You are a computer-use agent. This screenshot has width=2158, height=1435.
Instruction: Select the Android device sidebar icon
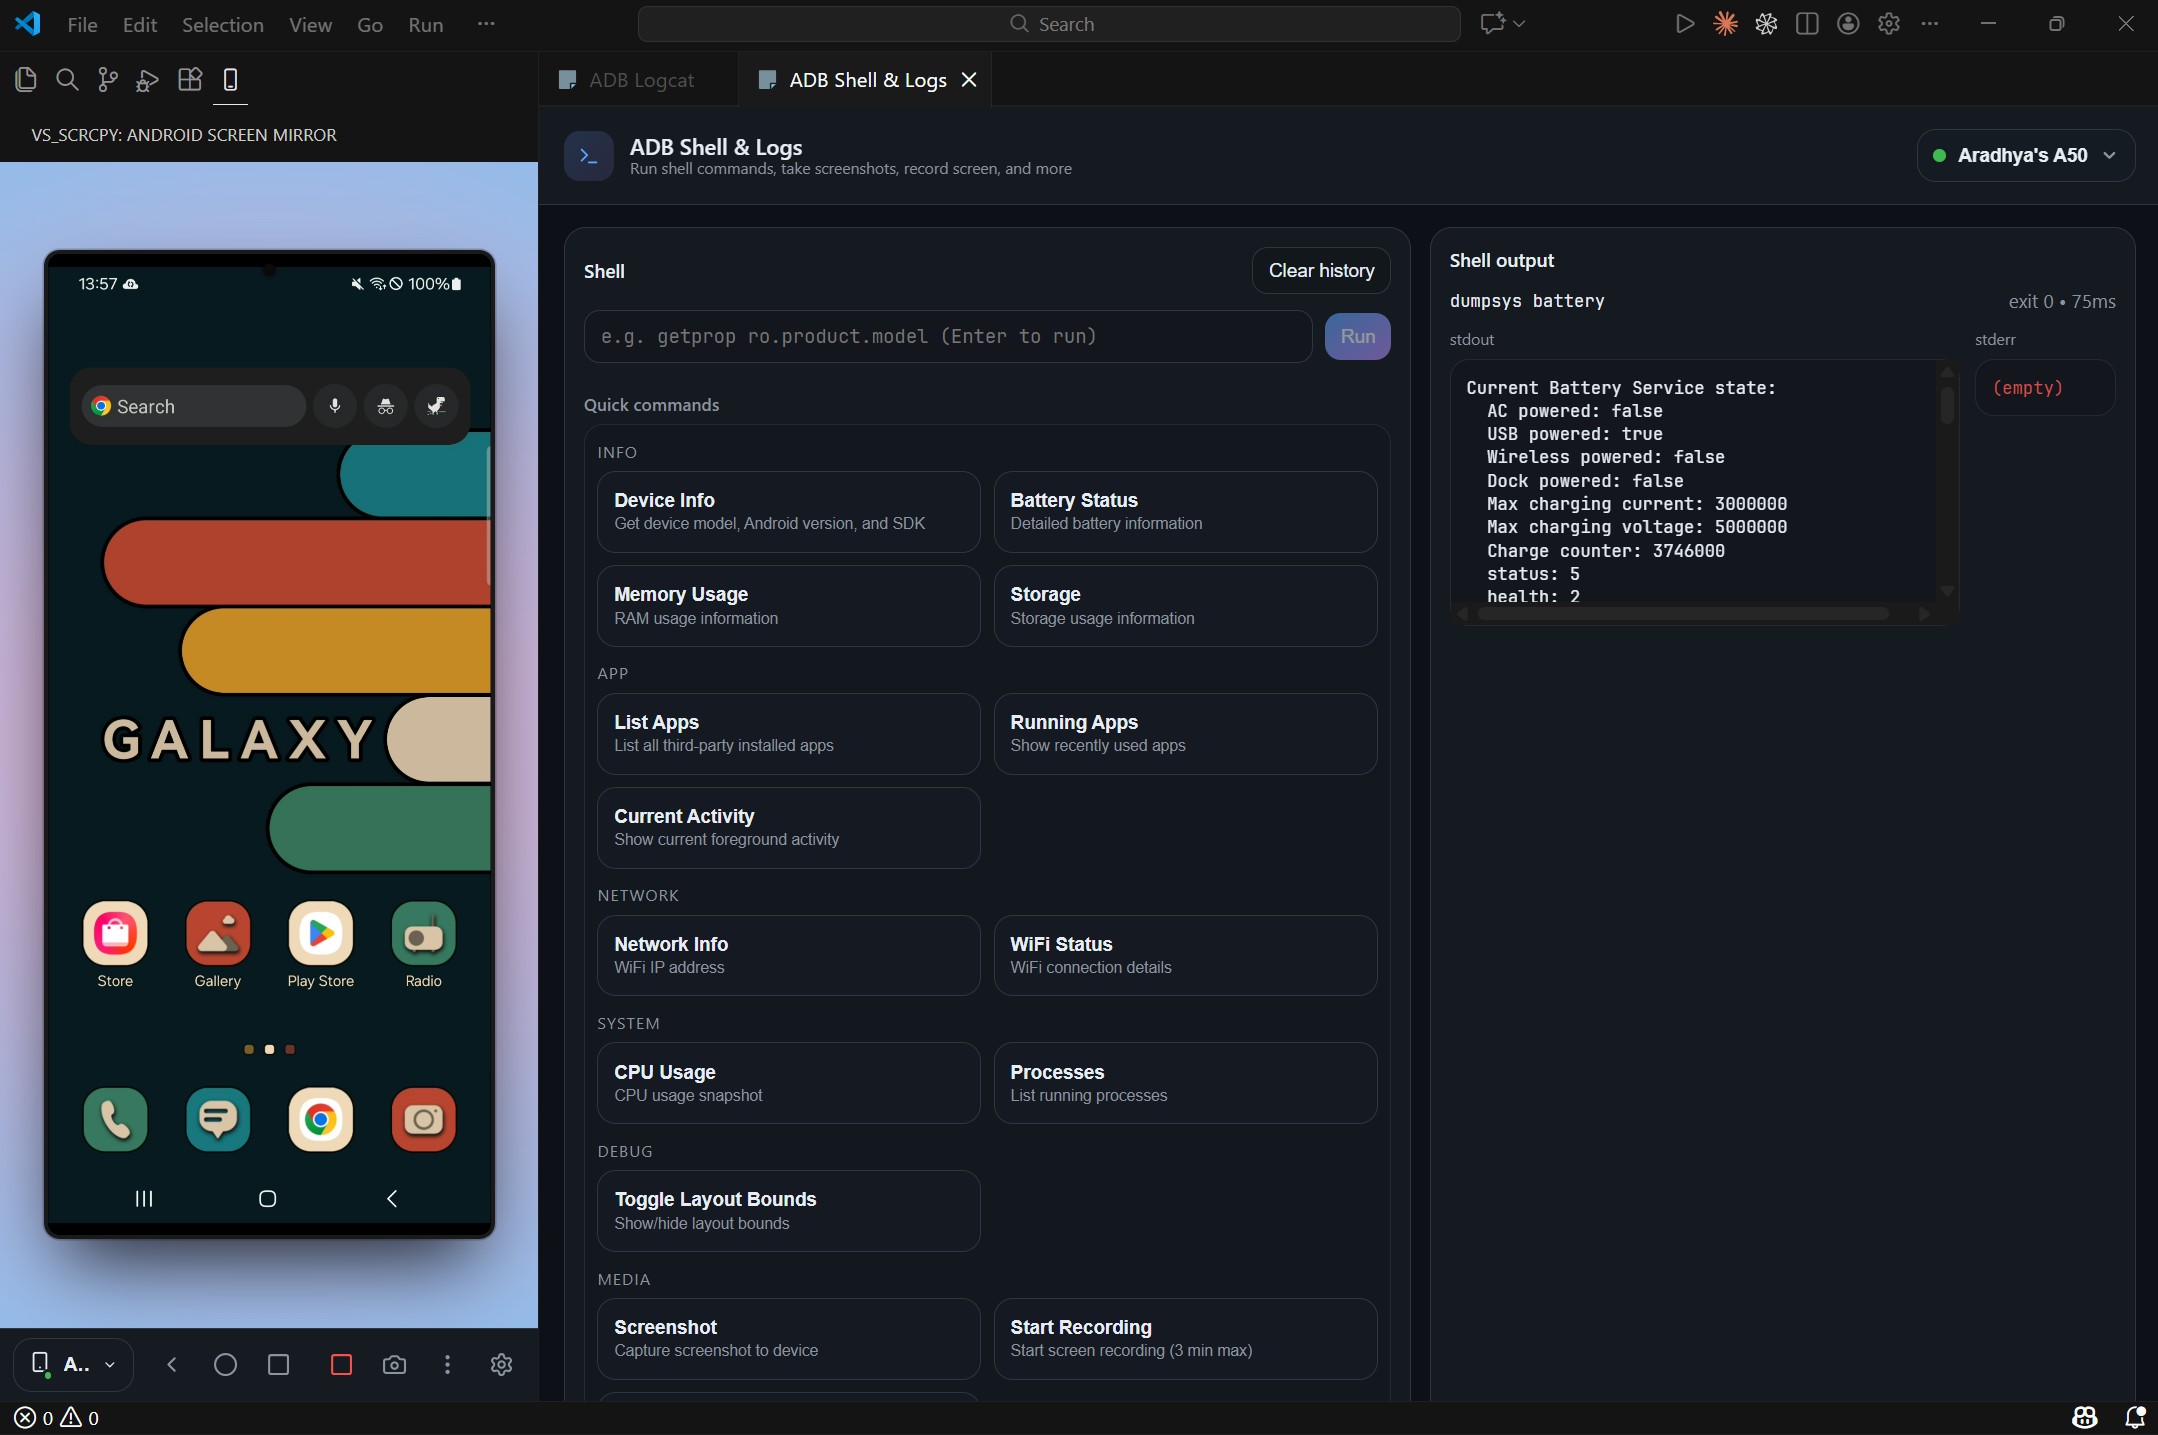230,80
